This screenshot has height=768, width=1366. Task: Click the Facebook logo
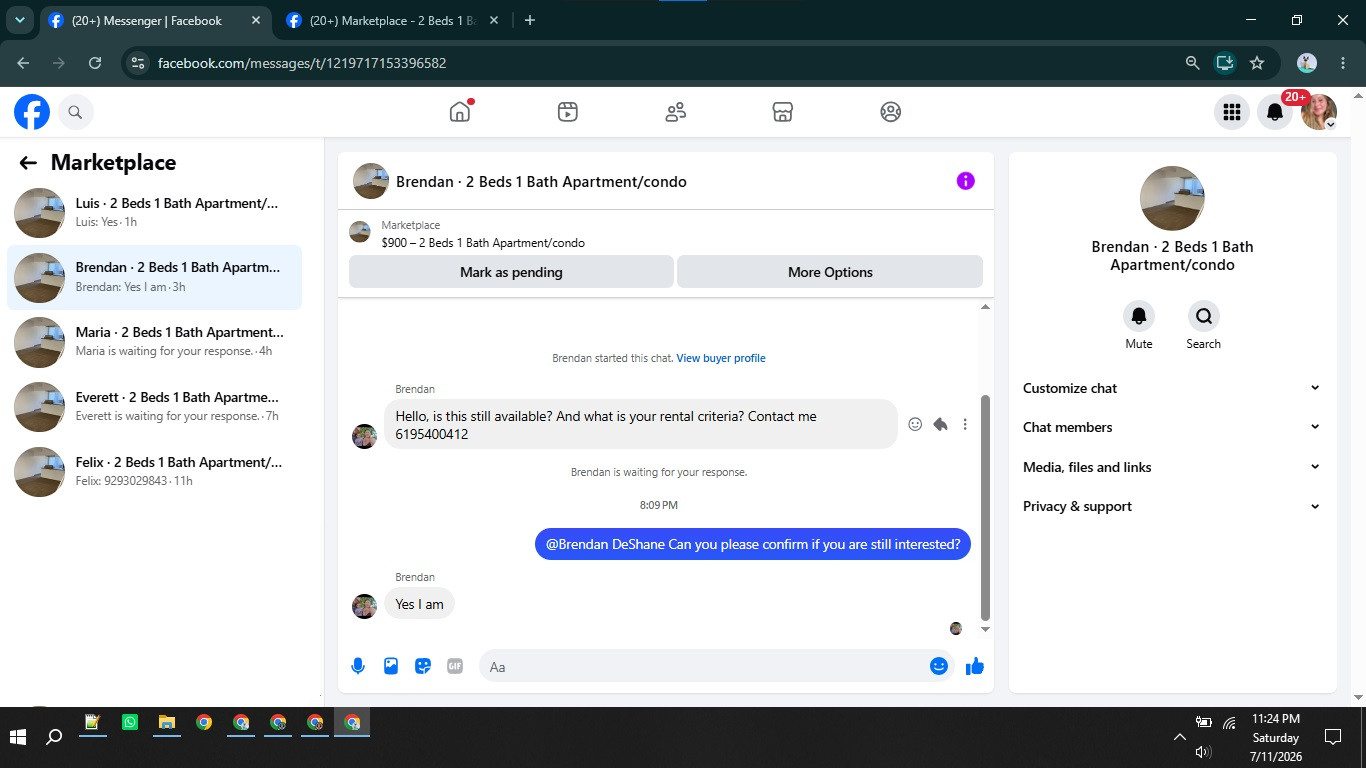pyautogui.click(x=32, y=112)
